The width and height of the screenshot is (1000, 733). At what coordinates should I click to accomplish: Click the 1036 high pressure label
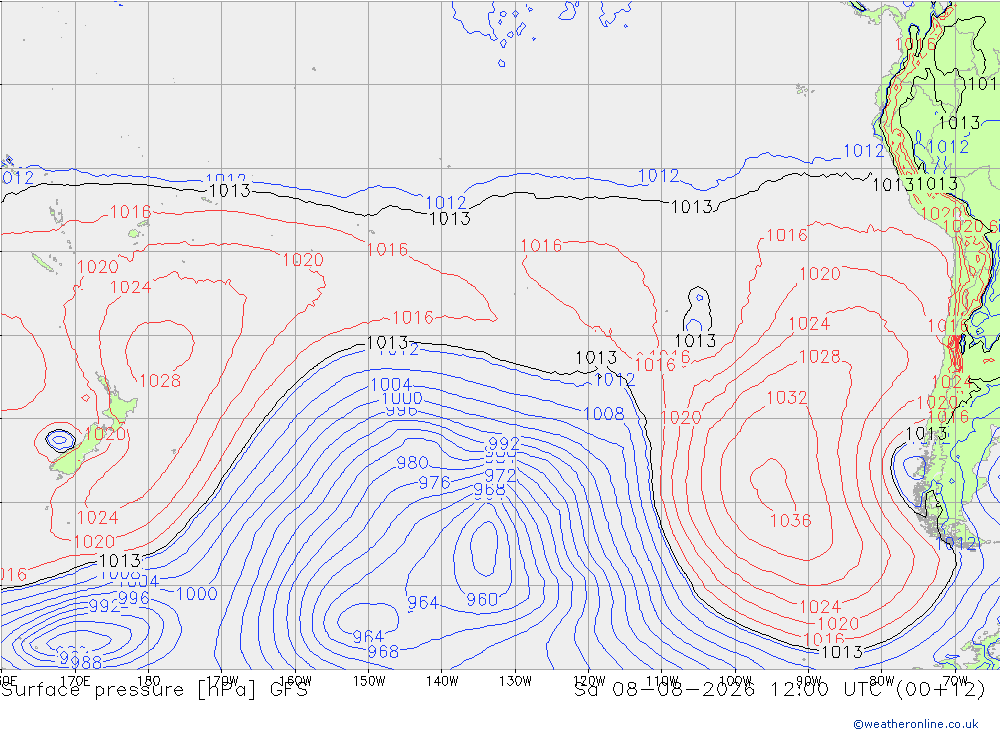(x=790, y=521)
